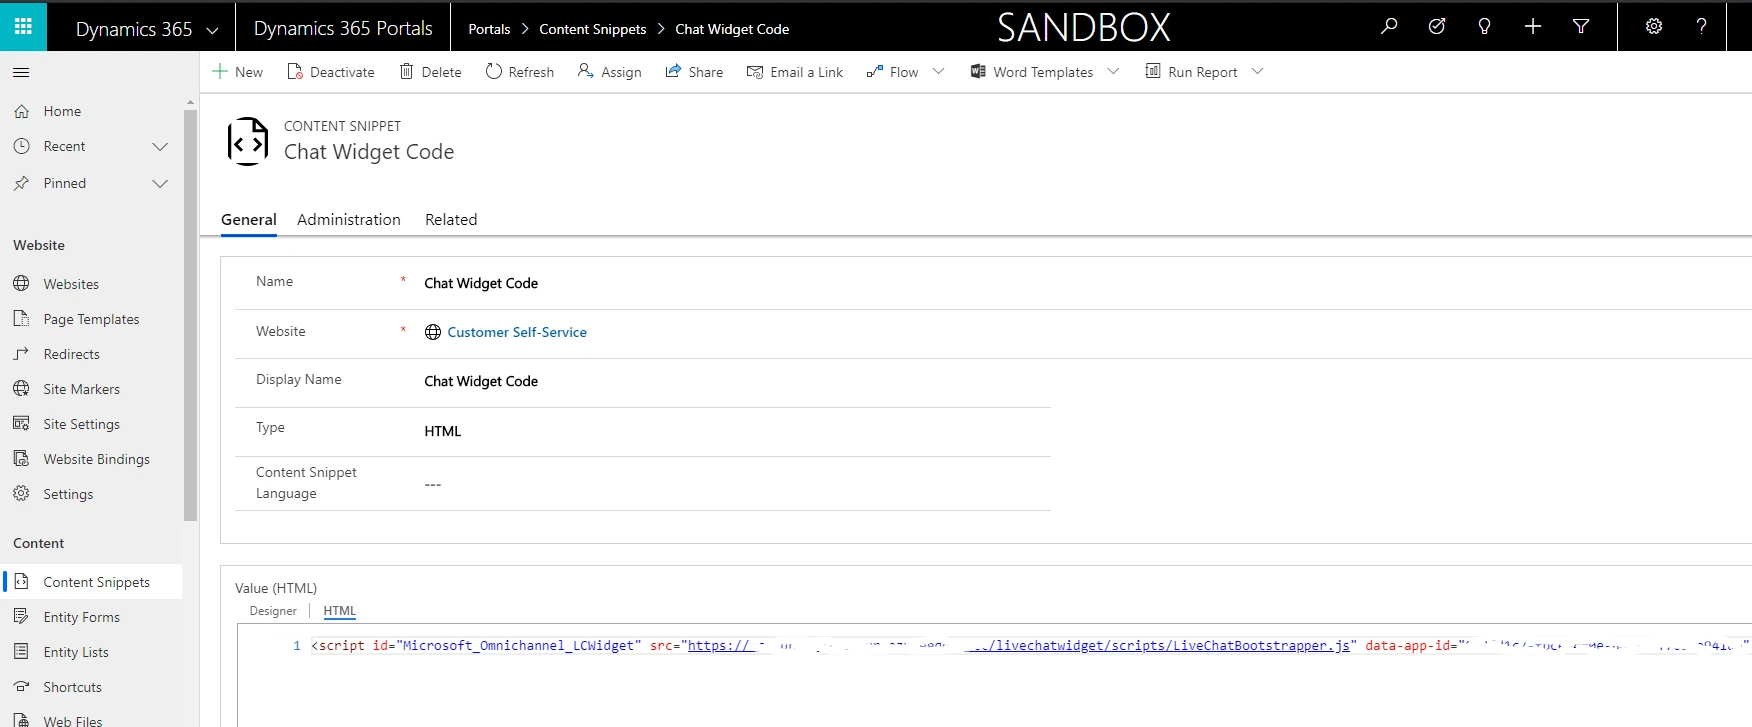Switch to the General tab
The image size is (1752, 727).
pyautogui.click(x=248, y=219)
